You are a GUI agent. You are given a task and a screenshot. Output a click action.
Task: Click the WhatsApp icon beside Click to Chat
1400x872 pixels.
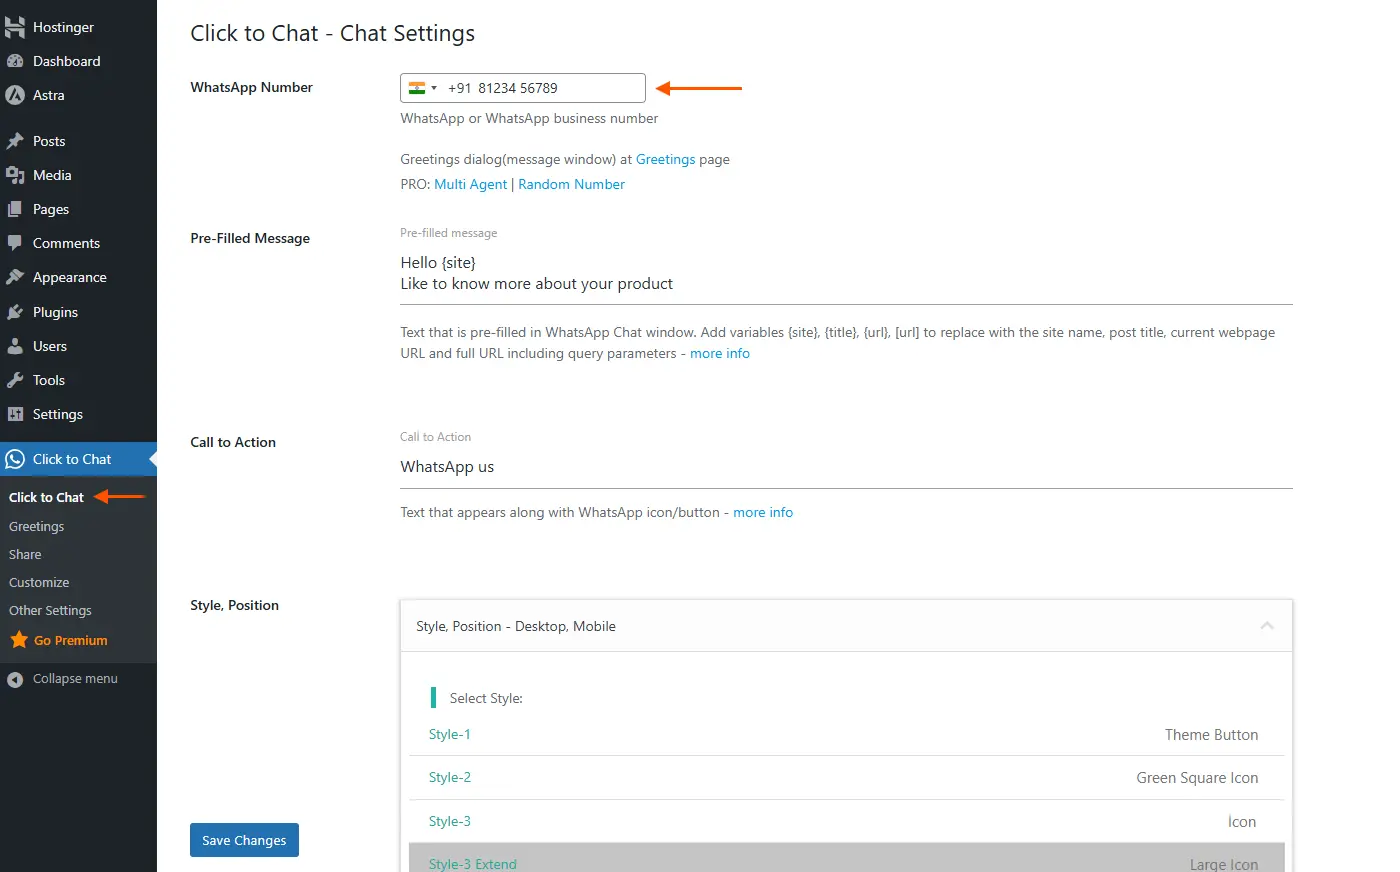(x=15, y=459)
